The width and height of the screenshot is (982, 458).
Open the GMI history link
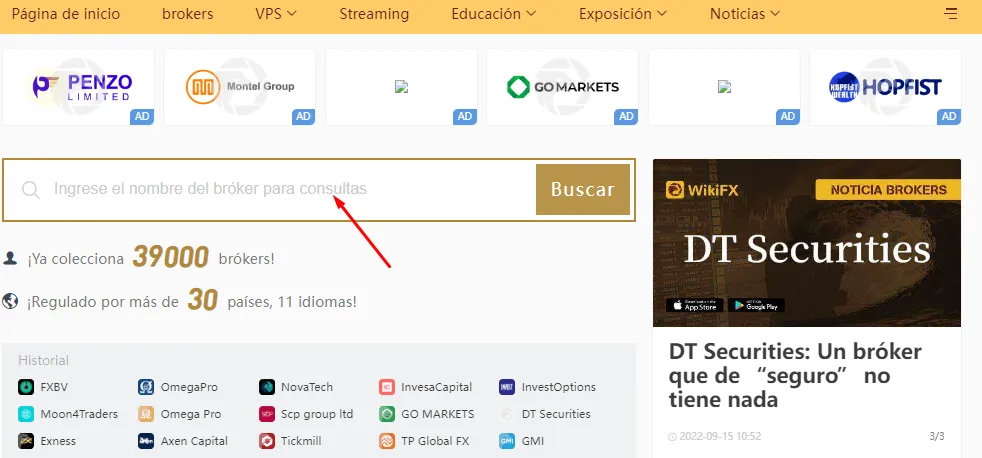coord(533,441)
